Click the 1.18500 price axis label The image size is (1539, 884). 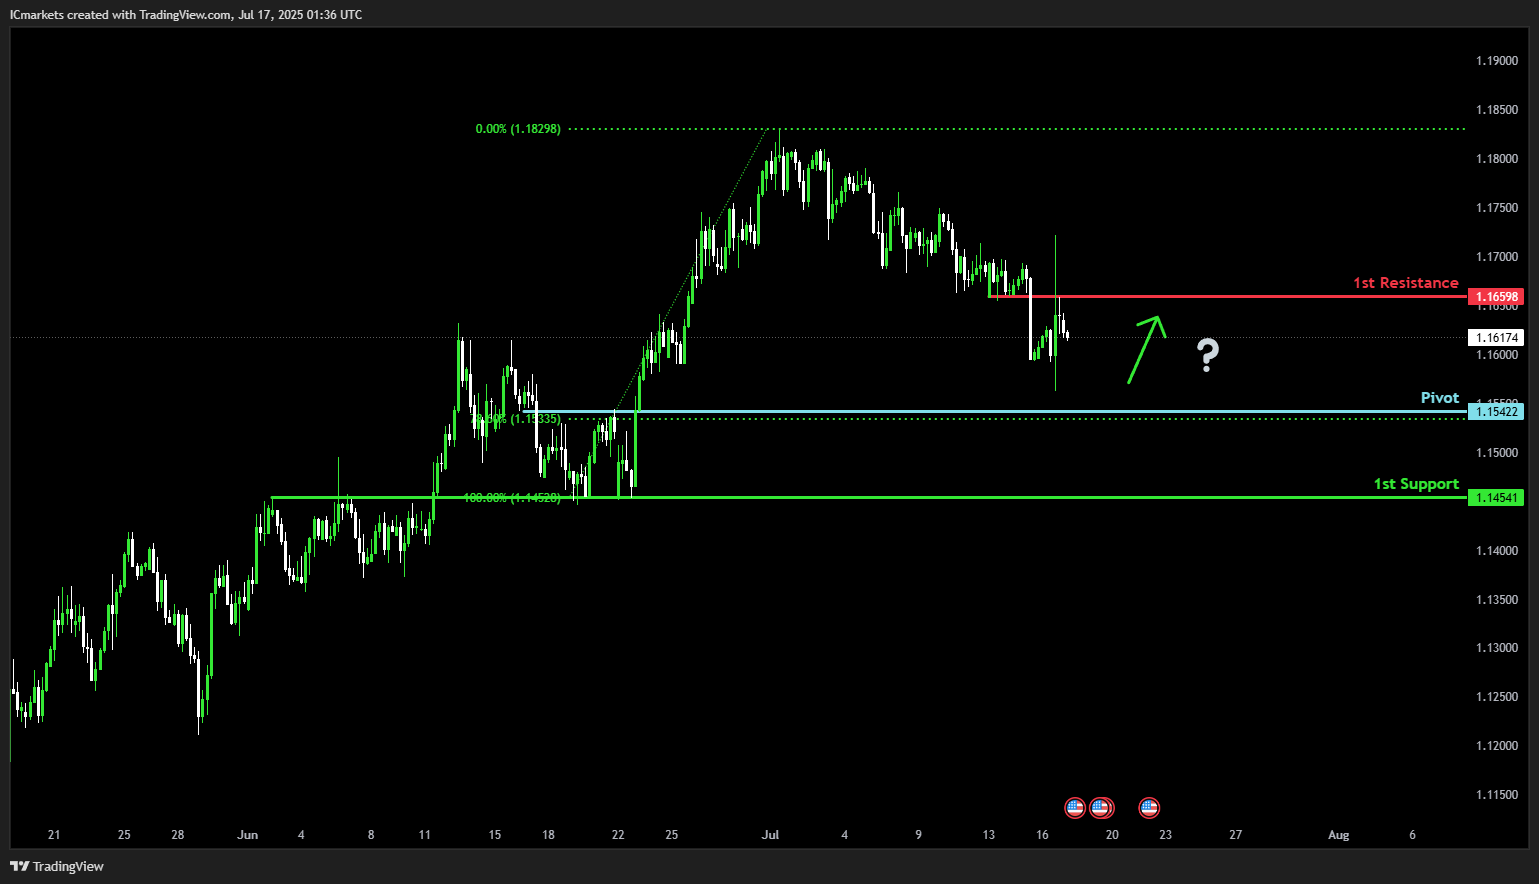pyautogui.click(x=1496, y=110)
